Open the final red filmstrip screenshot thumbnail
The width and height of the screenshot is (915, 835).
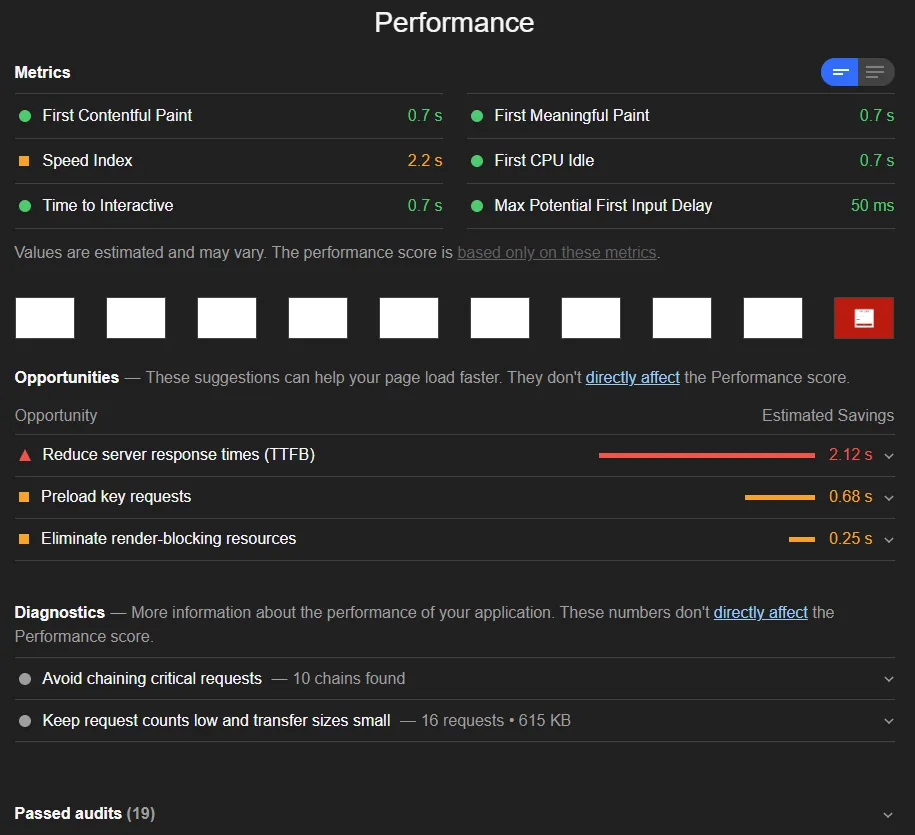(864, 318)
